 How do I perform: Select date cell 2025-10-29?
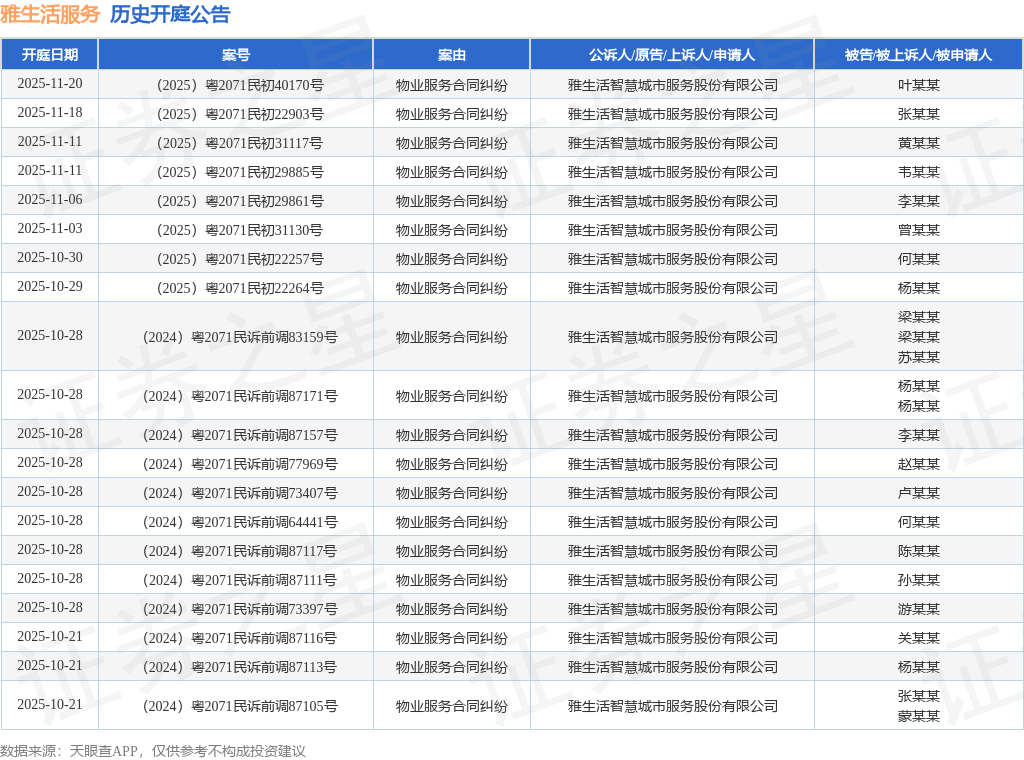50,286
